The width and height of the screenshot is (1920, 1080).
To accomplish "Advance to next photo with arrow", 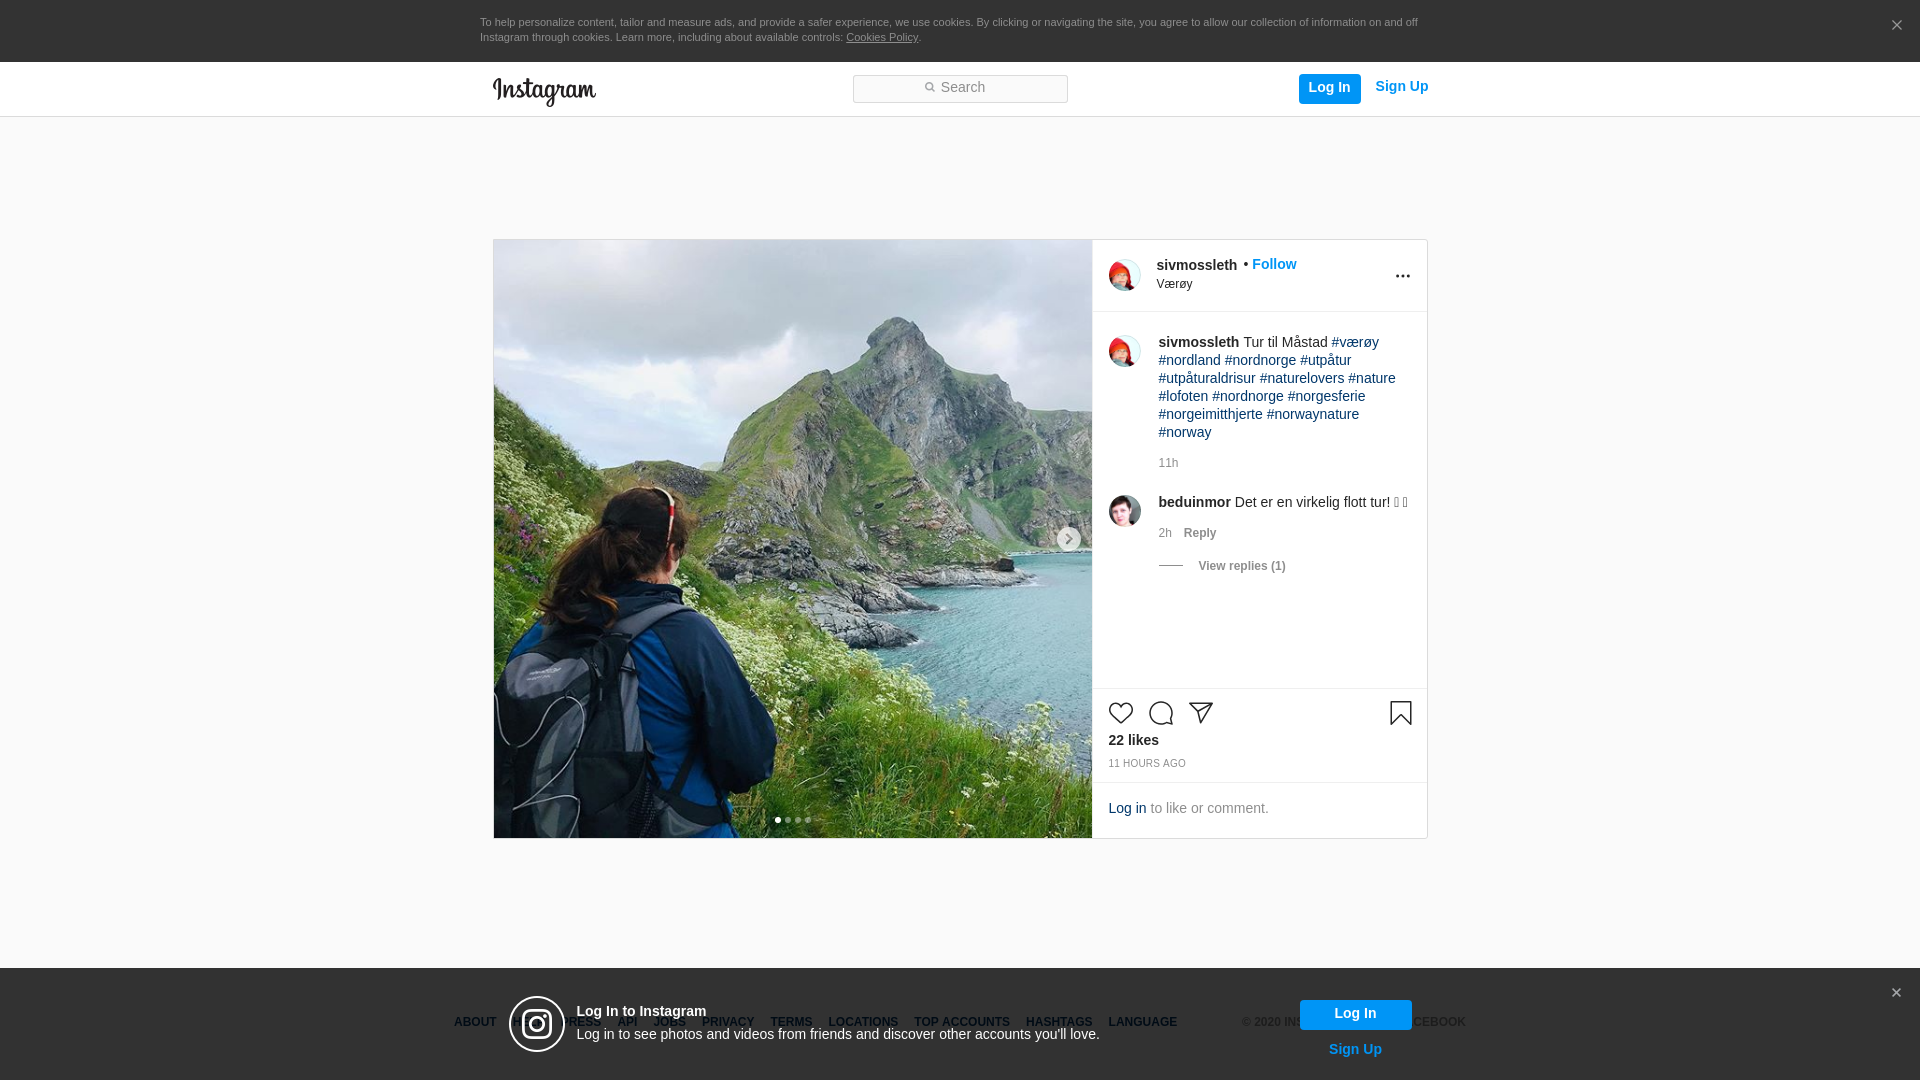I will pos(1068,539).
